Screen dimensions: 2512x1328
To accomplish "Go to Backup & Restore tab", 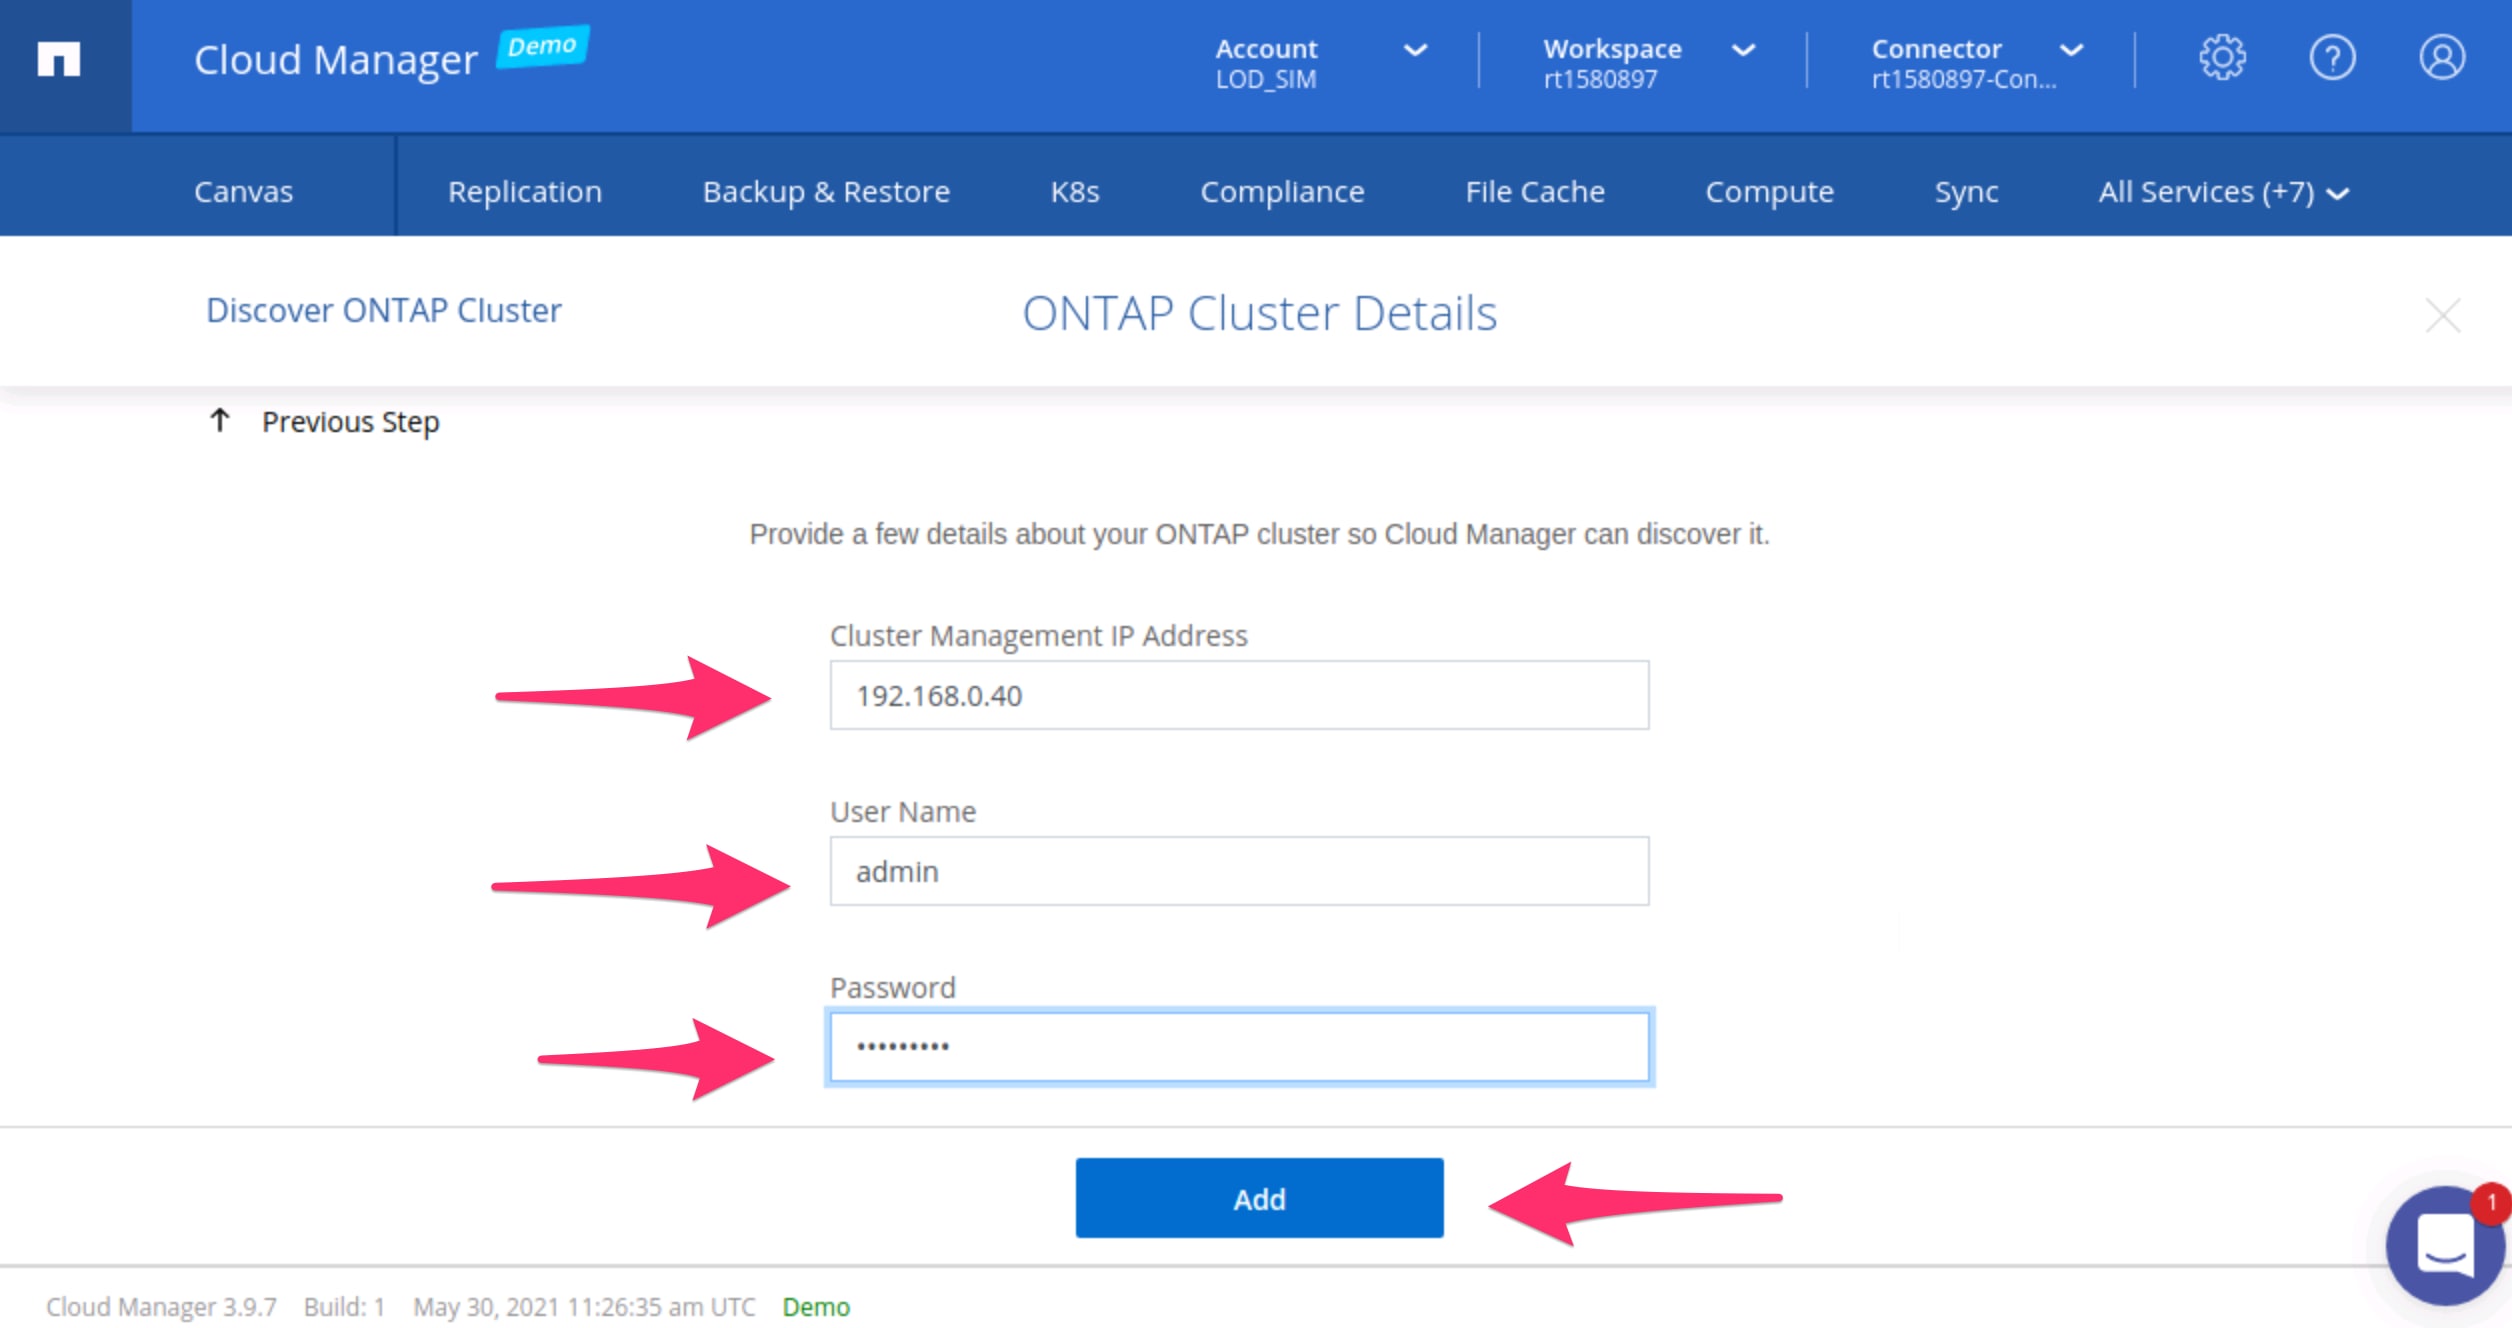I will pos(826,192).
